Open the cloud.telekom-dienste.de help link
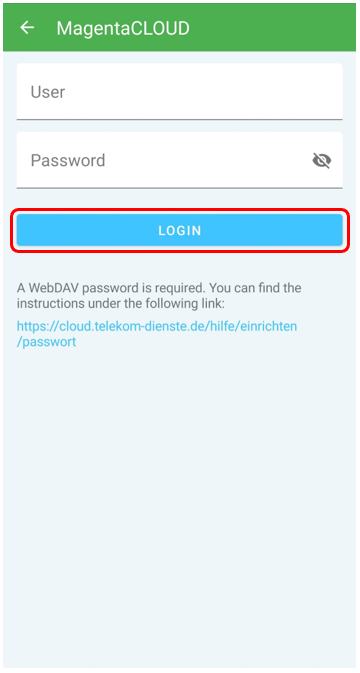This screenshot has width=360, height=673. coord(157,334)
